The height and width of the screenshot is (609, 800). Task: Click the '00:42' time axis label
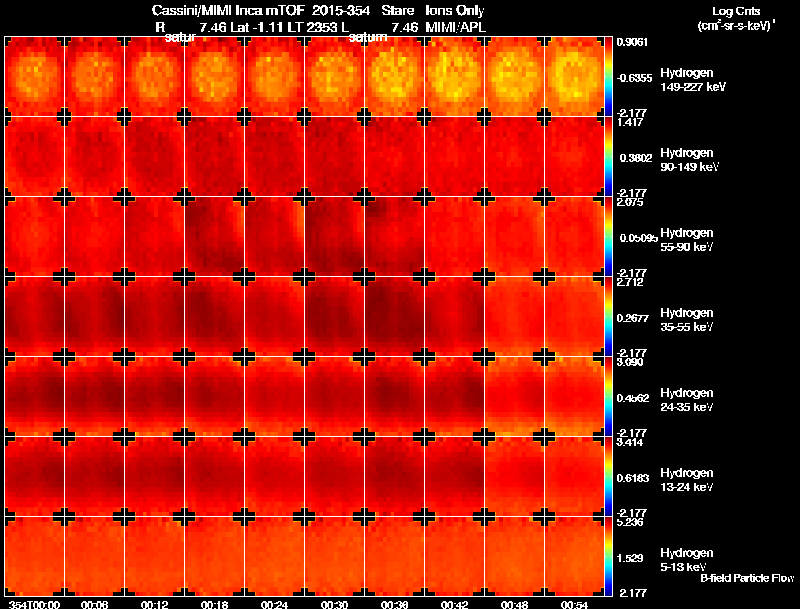coord(454,605)
